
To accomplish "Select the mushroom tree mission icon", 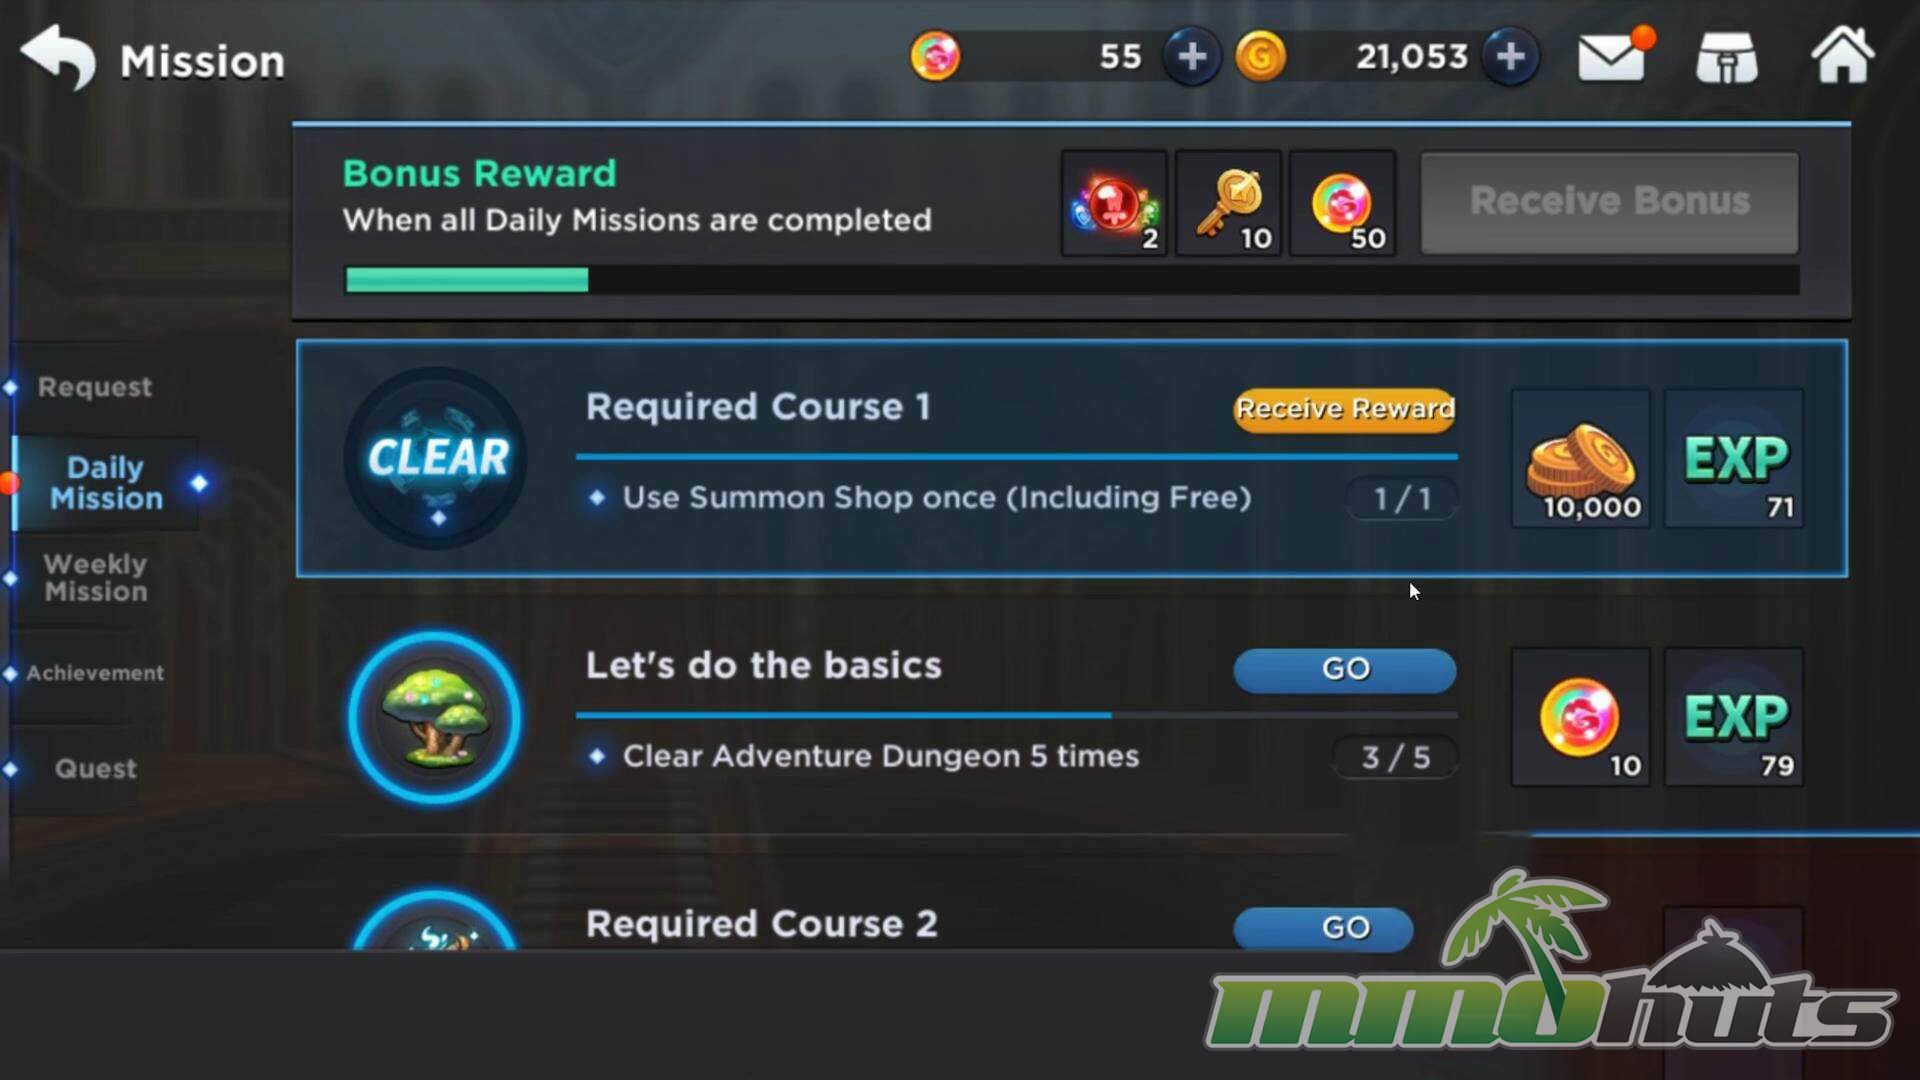I will pos(434,717).
